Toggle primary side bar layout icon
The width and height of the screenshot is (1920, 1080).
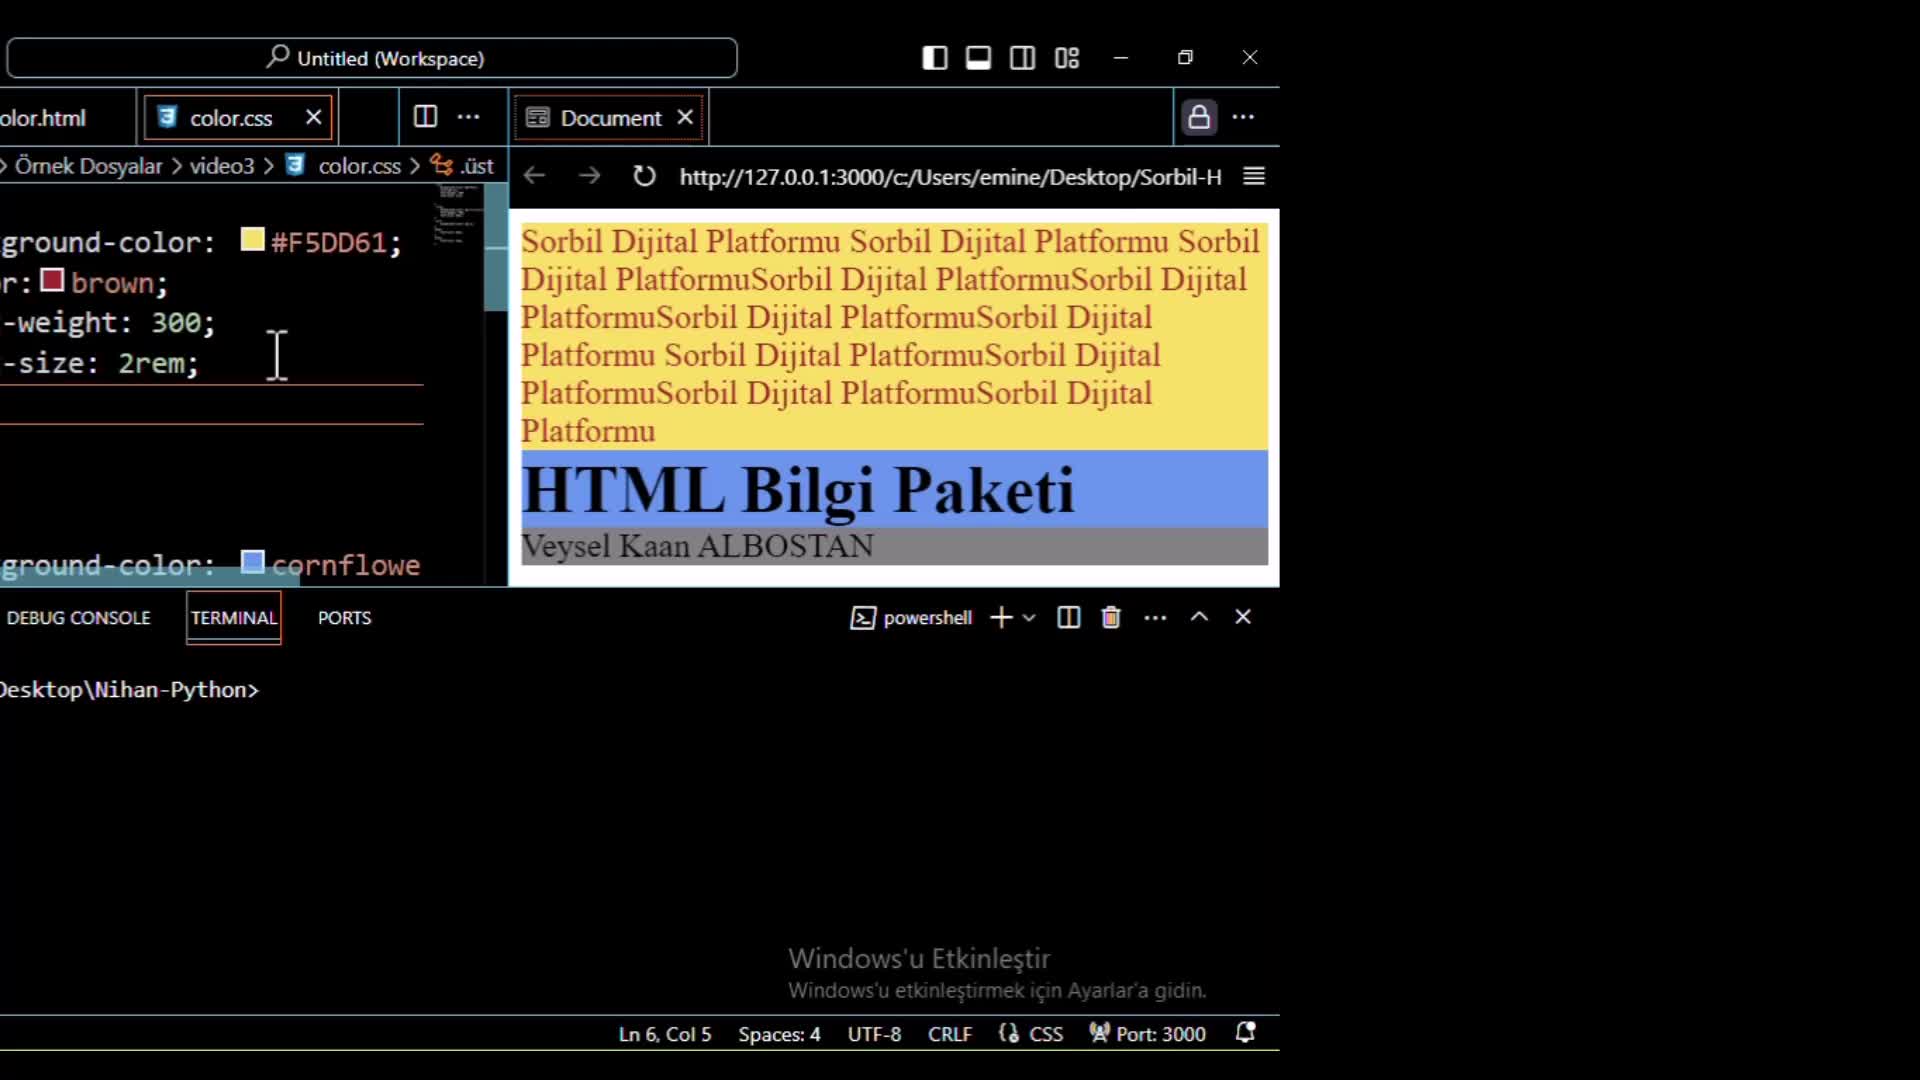tap(935, 58)
